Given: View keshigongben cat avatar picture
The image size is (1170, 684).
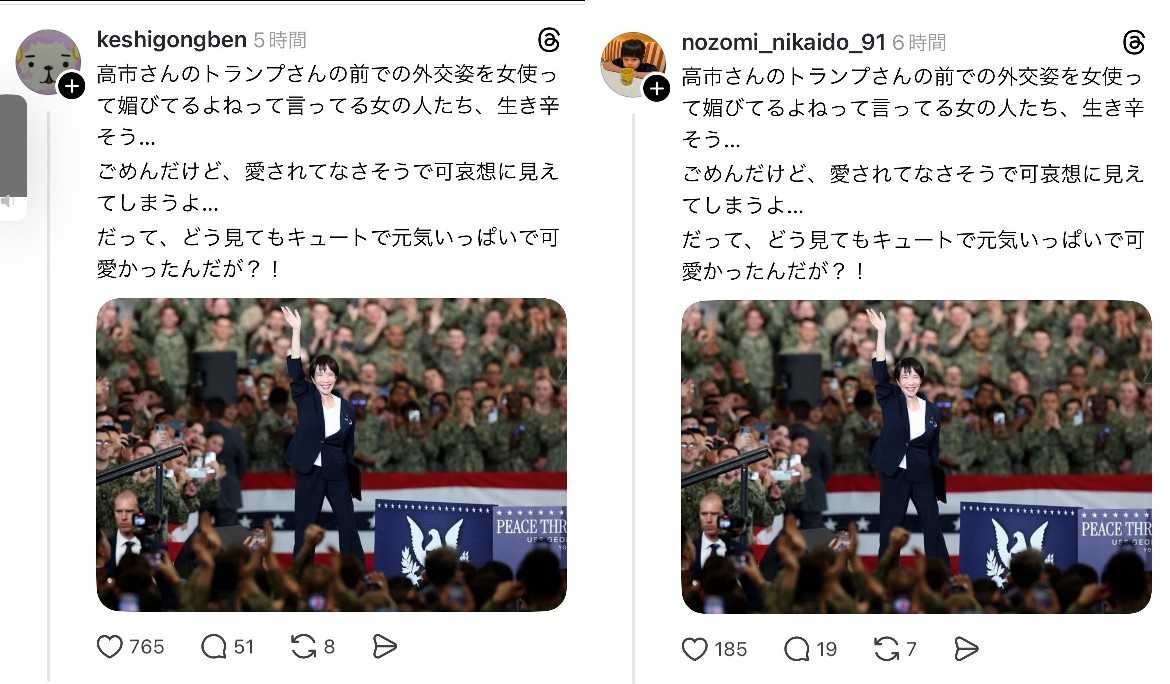Looking at the screenshot, I should pos(48,62).
